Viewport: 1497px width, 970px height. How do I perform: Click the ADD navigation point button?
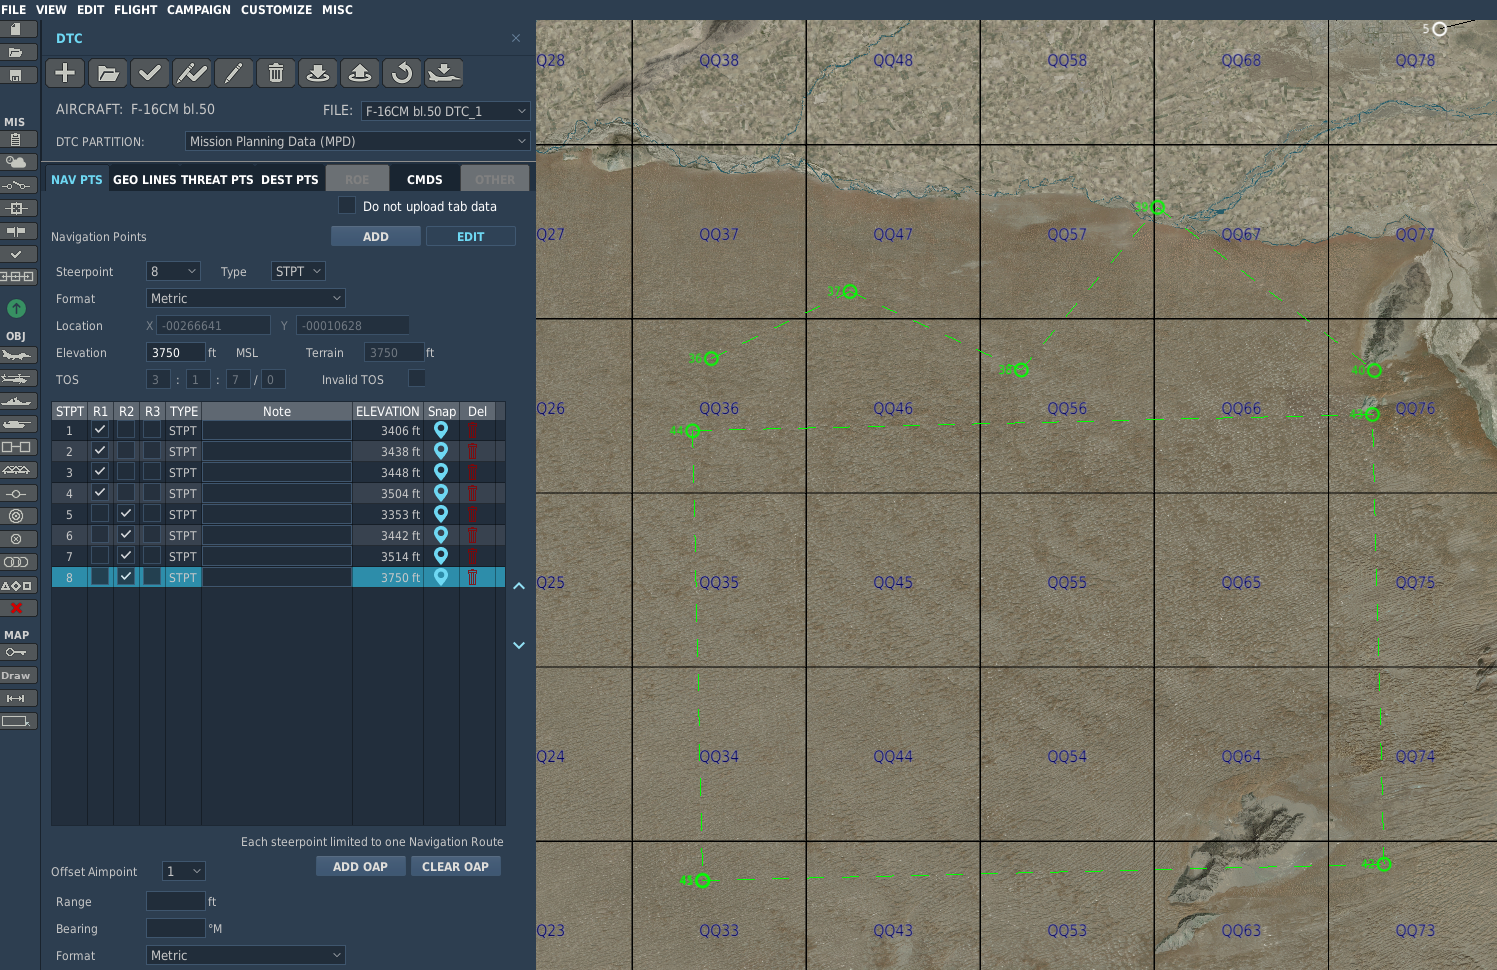click(x=376, y=236)
